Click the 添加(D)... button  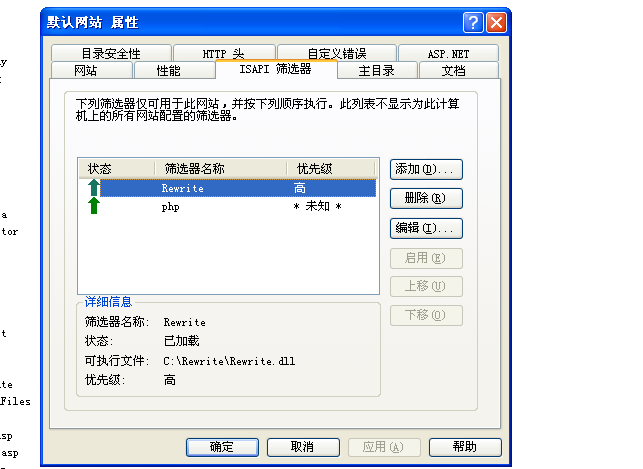point(426,169)
